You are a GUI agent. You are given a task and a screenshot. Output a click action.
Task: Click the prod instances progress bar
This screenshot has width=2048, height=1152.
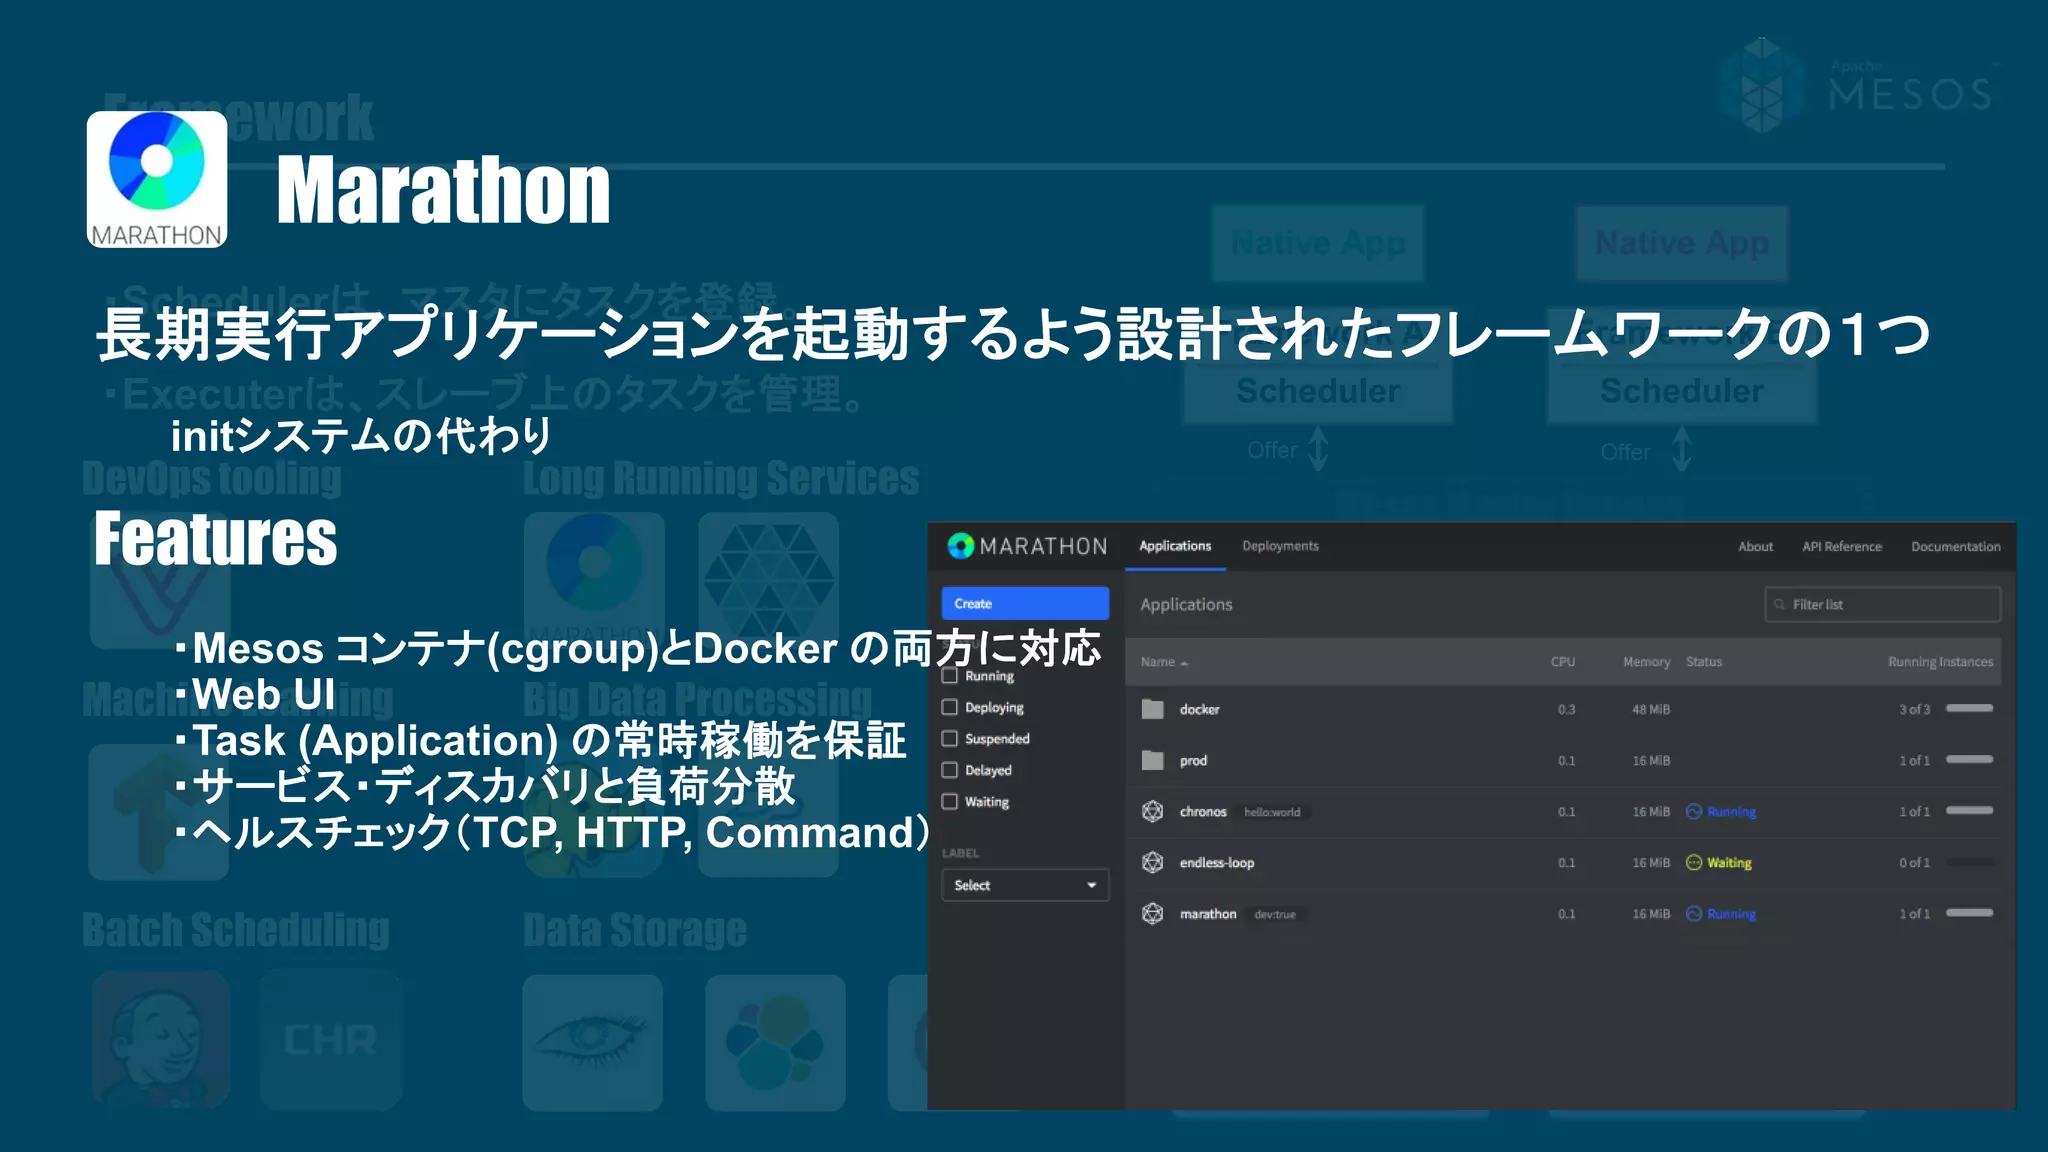point(1969,759)
